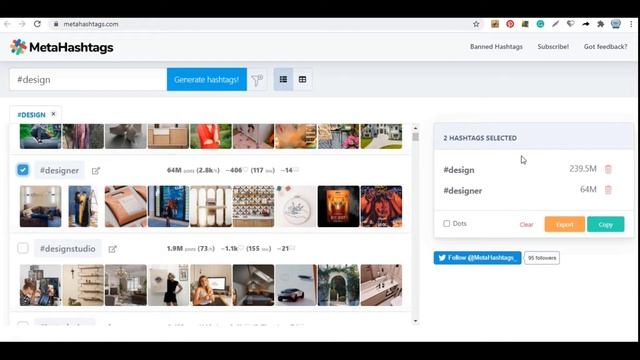Select the #DESIGN results tab
640x360 pixels.
pyautogui.click(x=31, y=115)
